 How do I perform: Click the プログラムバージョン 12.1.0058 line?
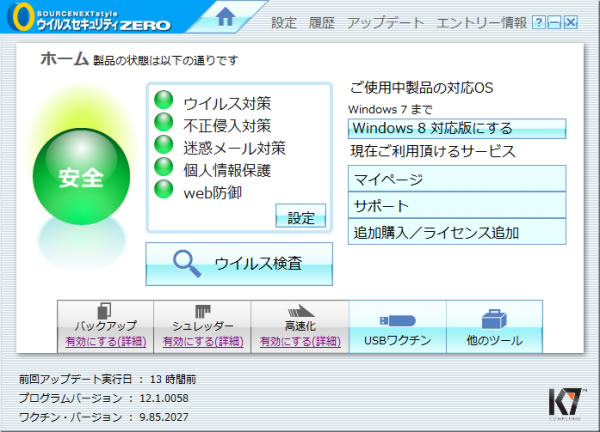click(x=104, y=398)
